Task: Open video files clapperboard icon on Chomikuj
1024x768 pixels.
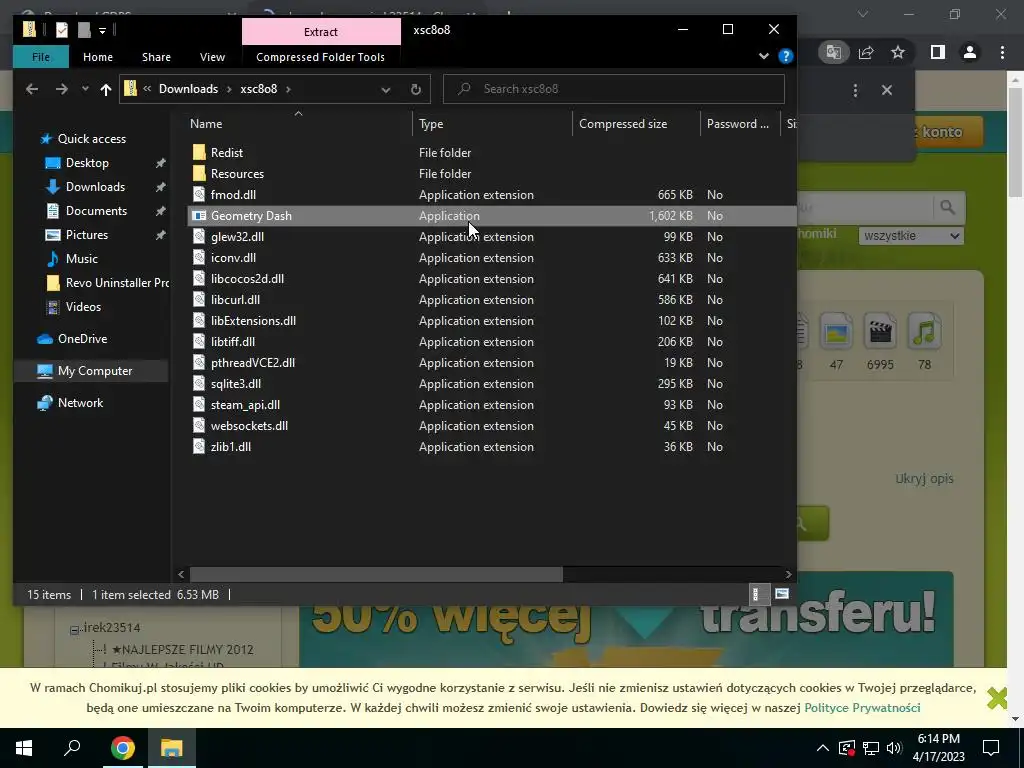Action: pyautogui.click(x=880, y=331)
